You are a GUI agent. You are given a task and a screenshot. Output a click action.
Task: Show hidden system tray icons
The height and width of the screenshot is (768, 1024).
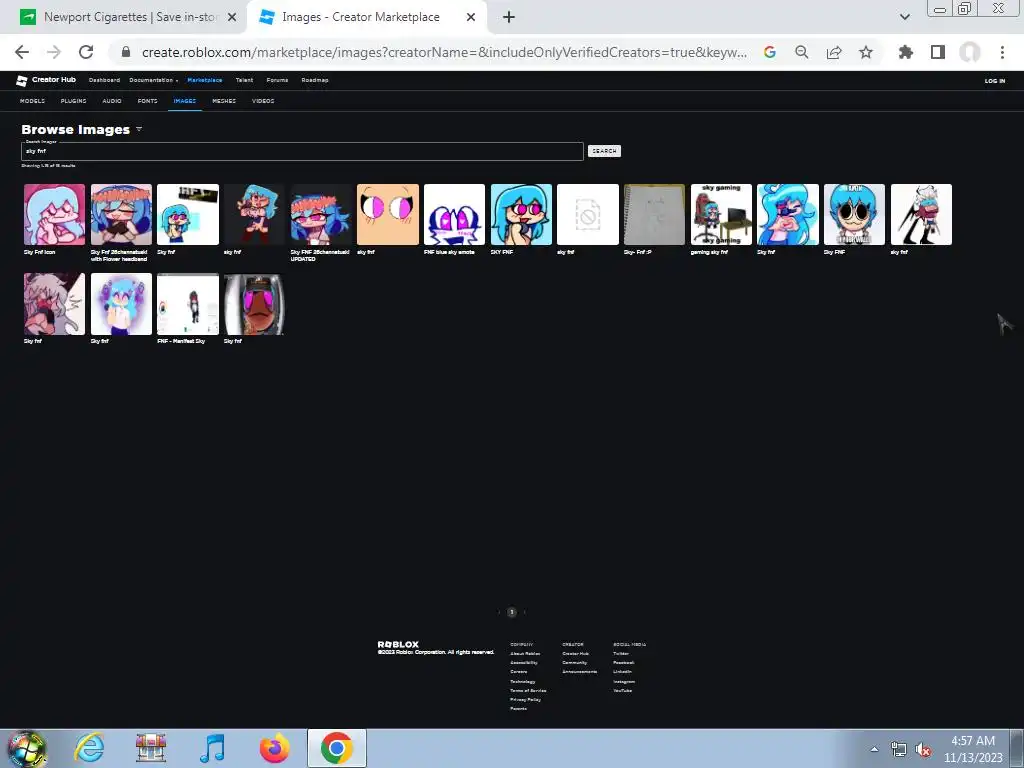(x=874, y=749)
